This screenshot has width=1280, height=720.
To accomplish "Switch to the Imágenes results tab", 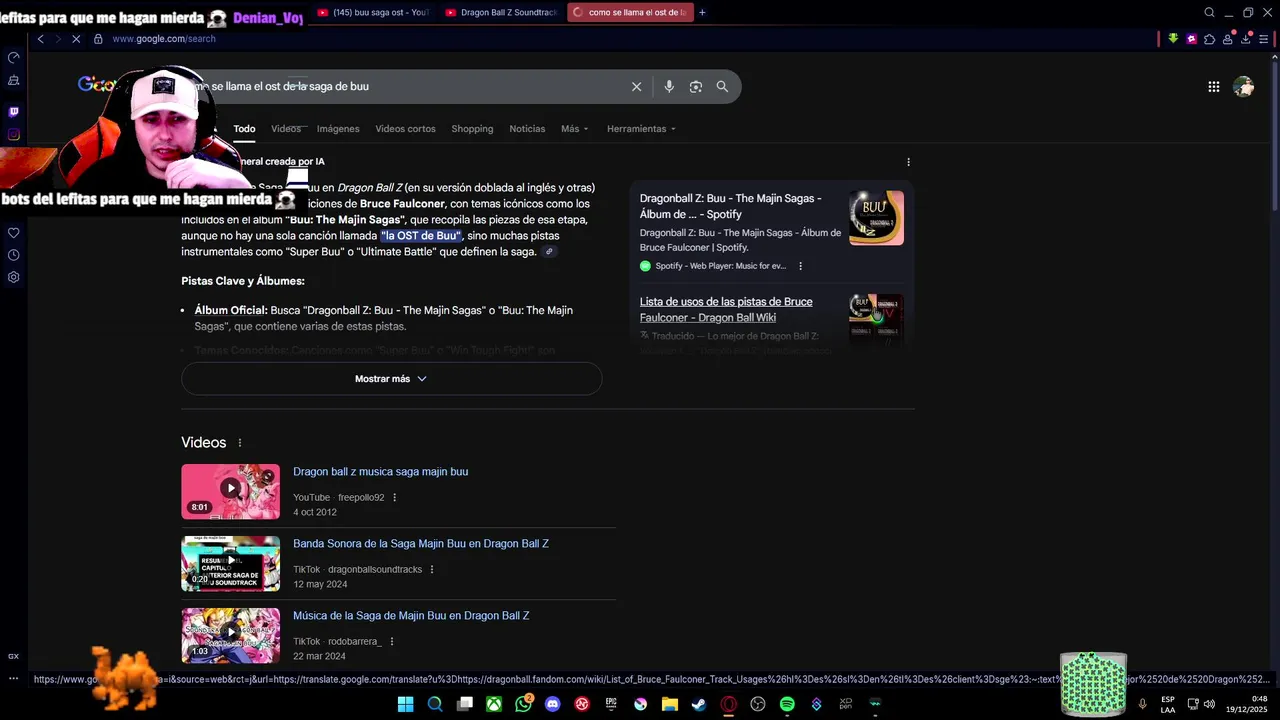I will tap(338, 129).
